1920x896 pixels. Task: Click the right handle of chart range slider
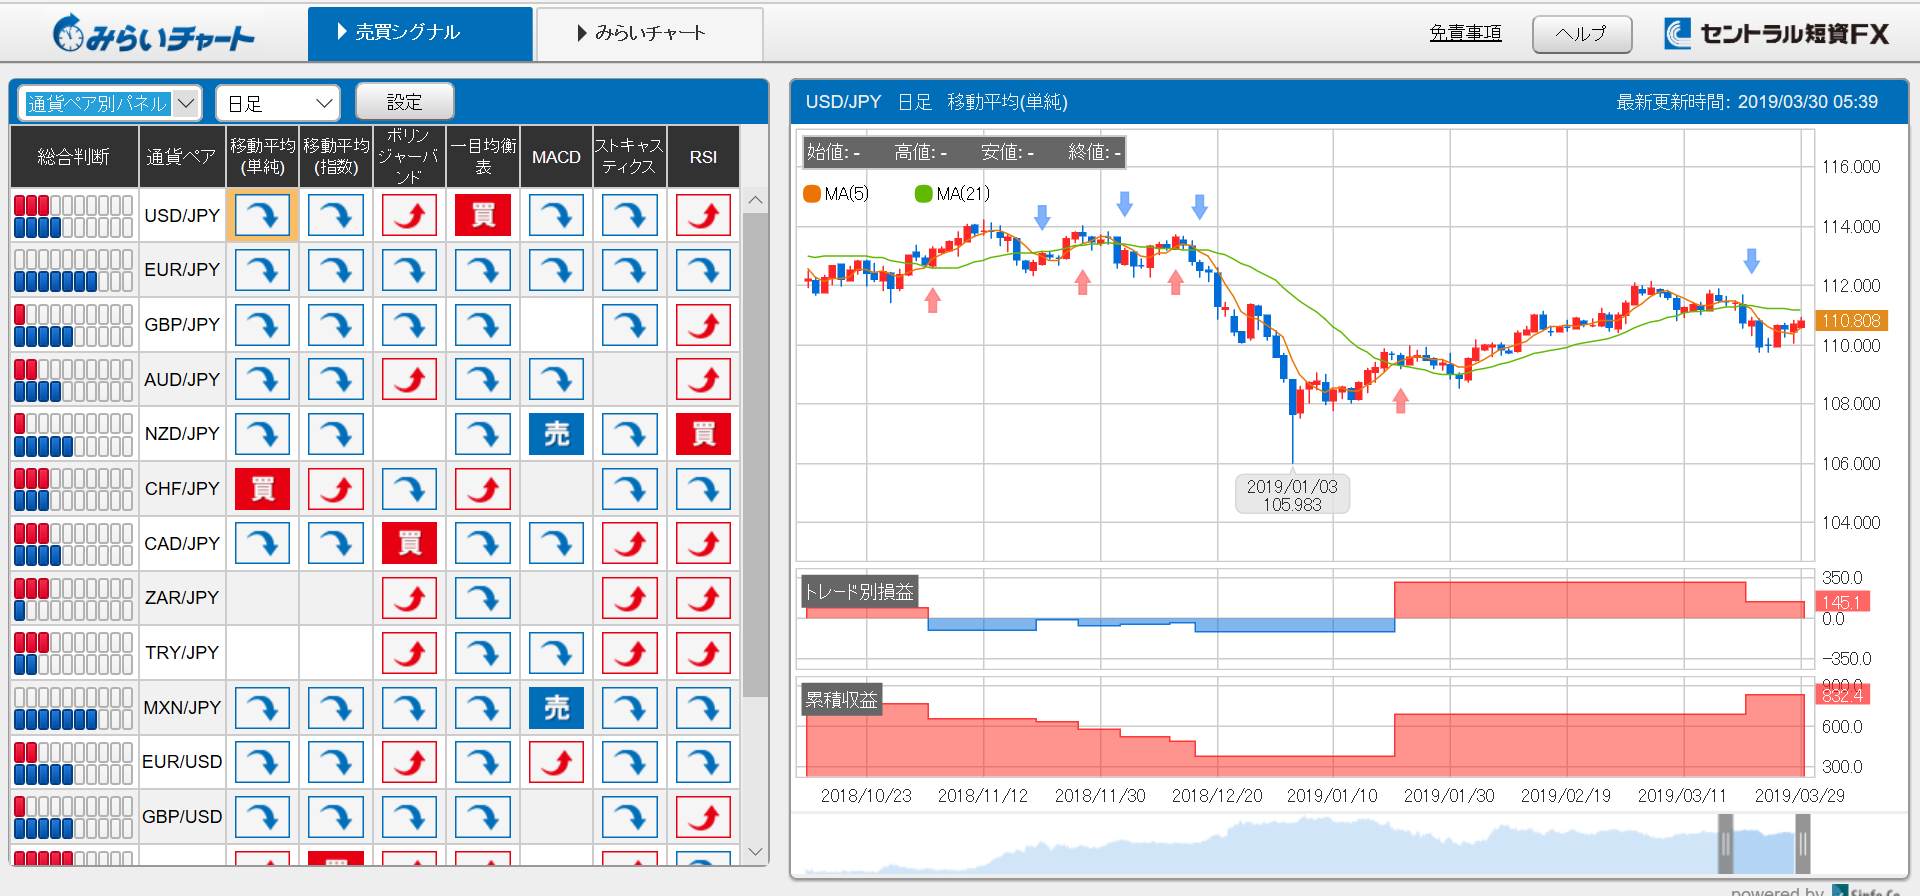pyautogui.click(x=1802, y=845)
